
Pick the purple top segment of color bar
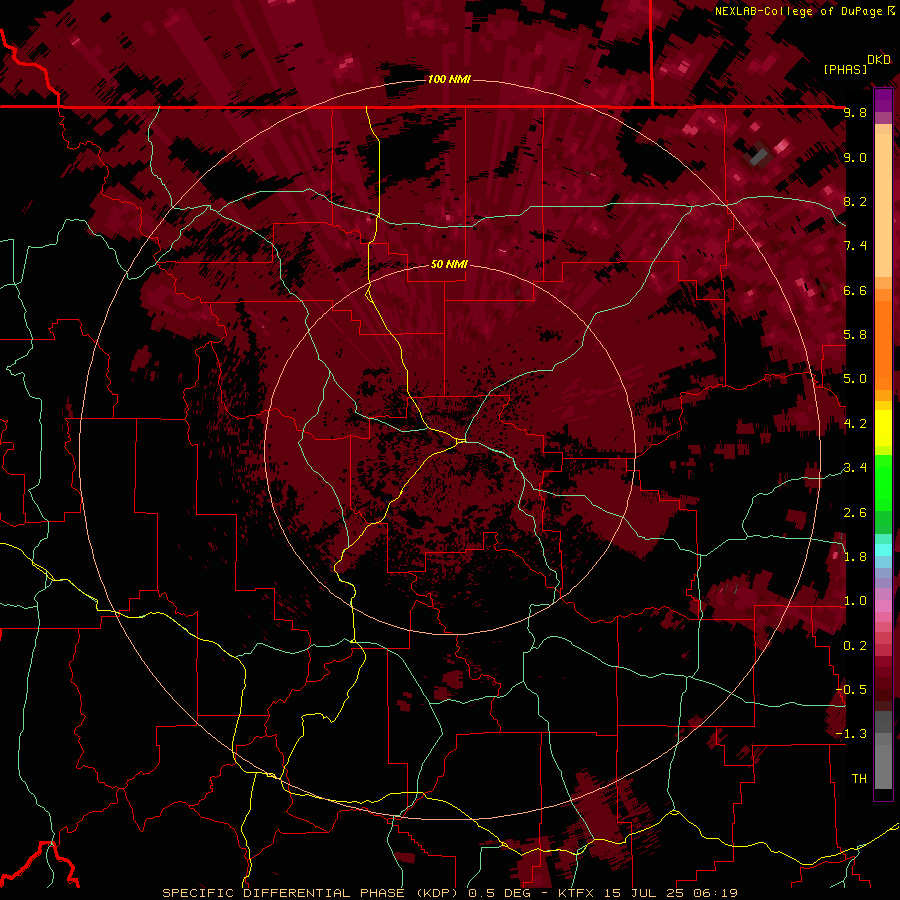click(883, 100)
